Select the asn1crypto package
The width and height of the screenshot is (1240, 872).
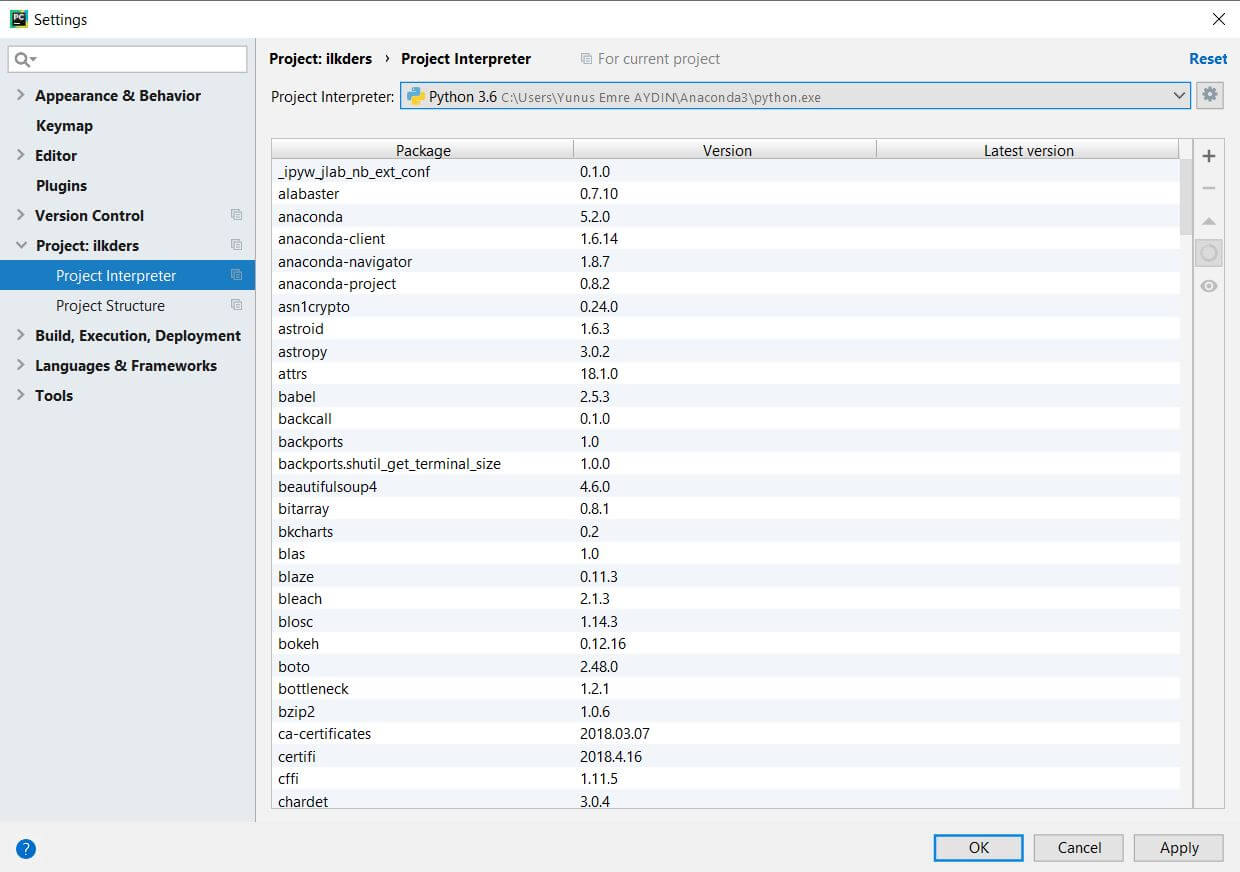click(726, 307)
